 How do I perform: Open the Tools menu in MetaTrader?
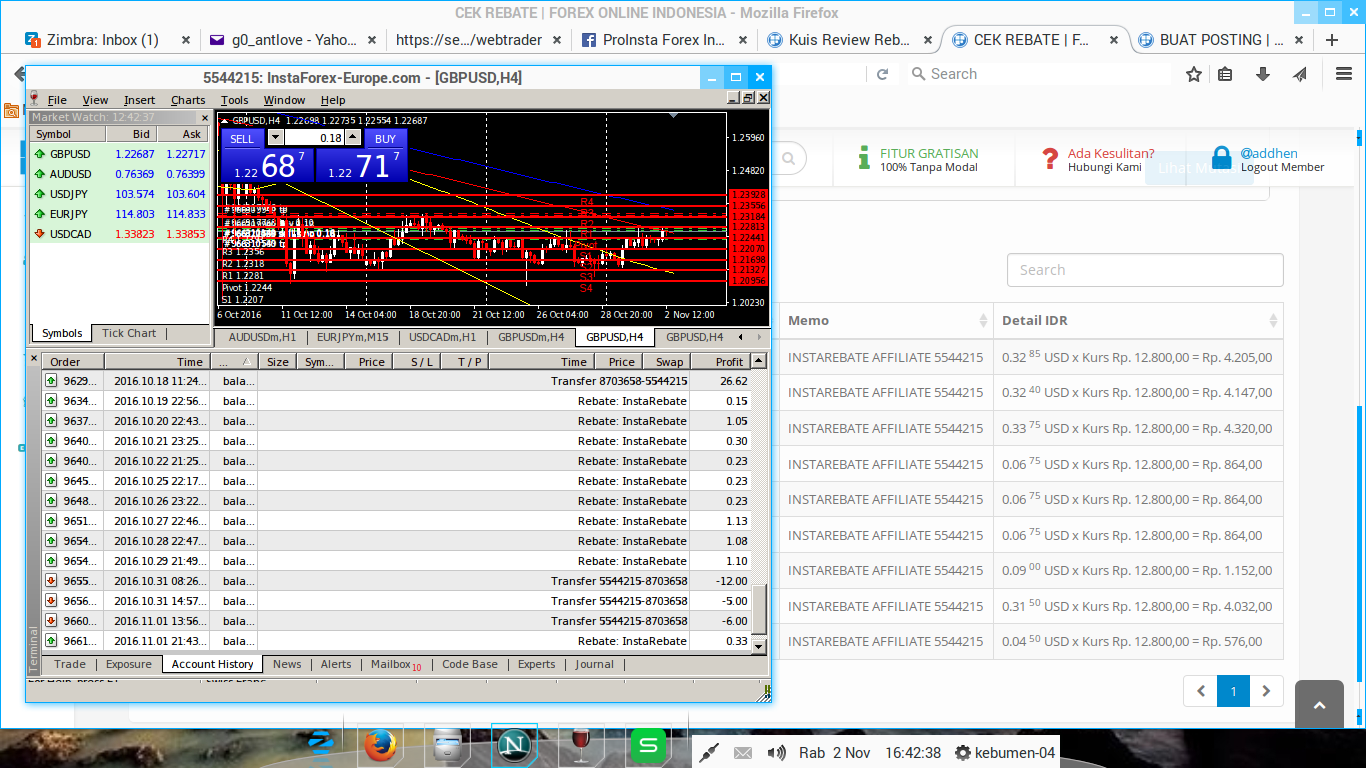(234, 100)
